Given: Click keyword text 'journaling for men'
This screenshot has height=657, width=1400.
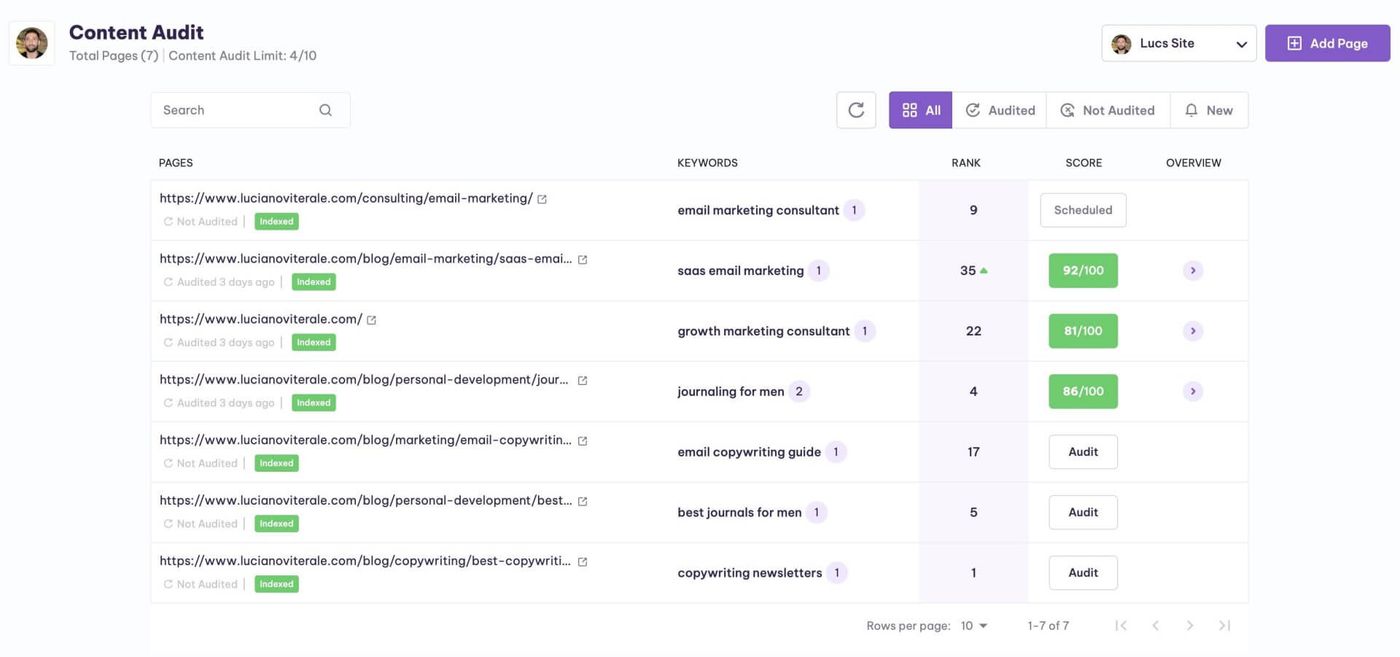Looking at the screenshot, I should tap(731, 392).
